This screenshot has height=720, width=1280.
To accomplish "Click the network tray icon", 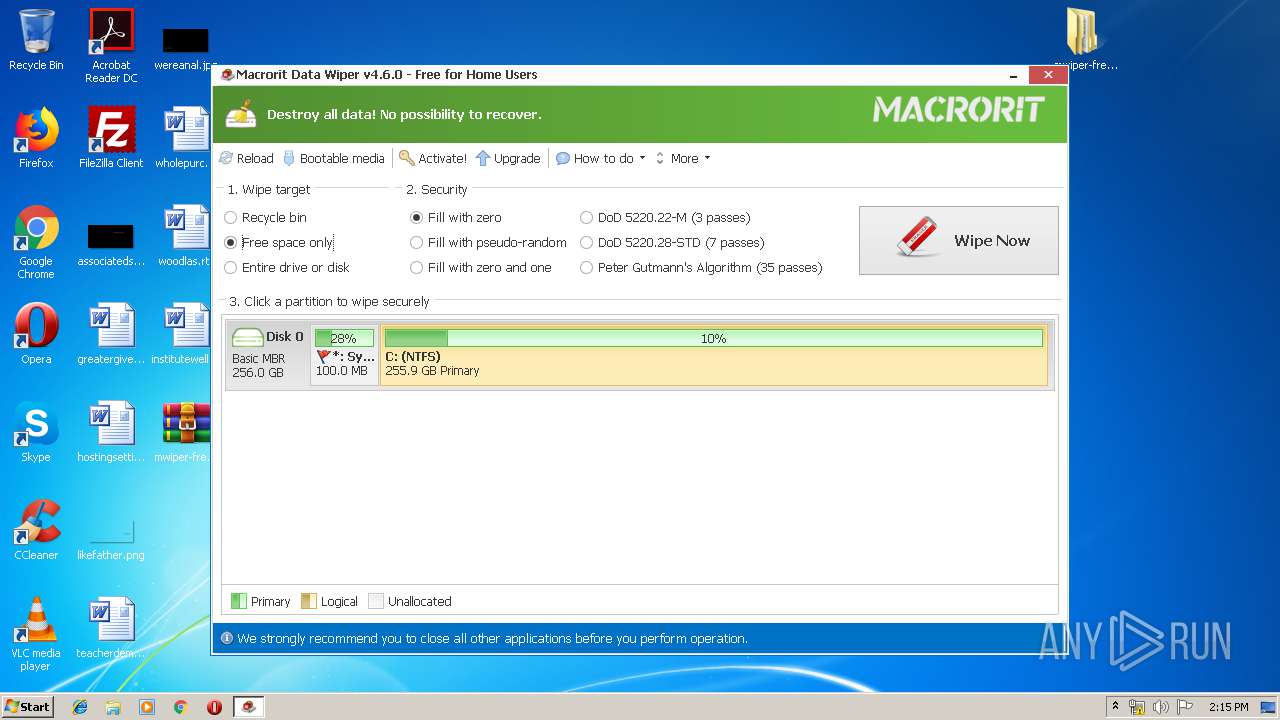I will [x=1137, y=707].
